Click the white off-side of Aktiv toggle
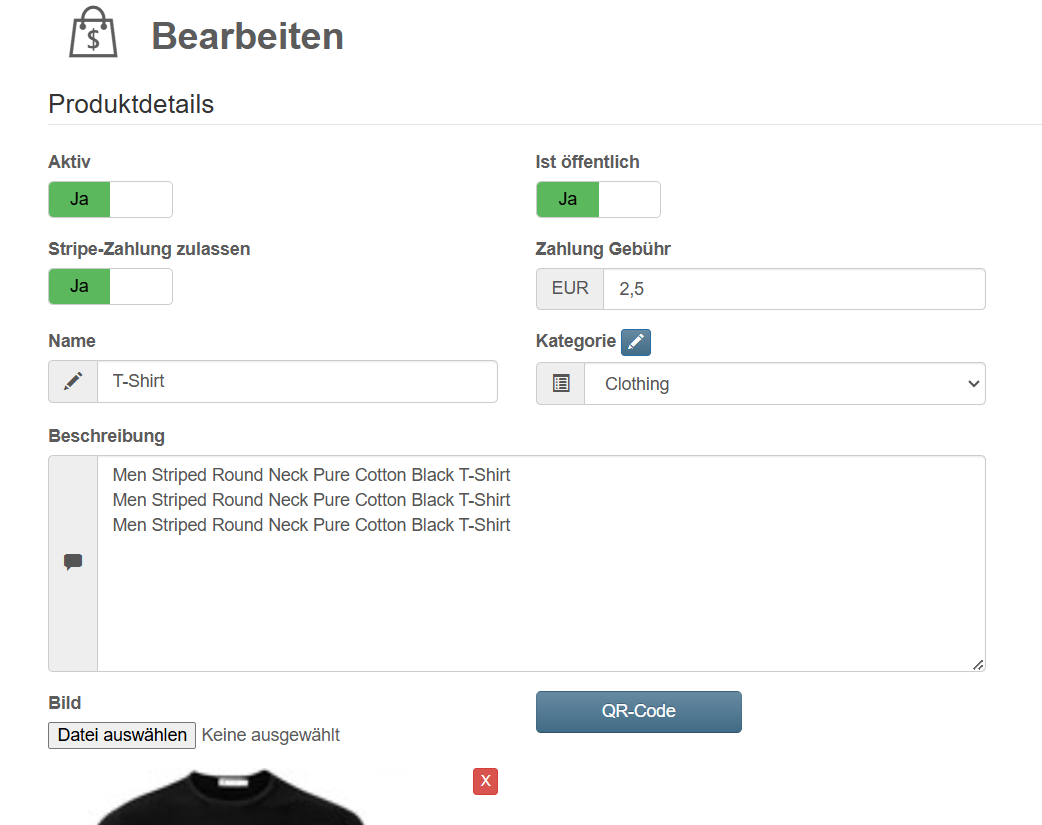 point(141,199)
